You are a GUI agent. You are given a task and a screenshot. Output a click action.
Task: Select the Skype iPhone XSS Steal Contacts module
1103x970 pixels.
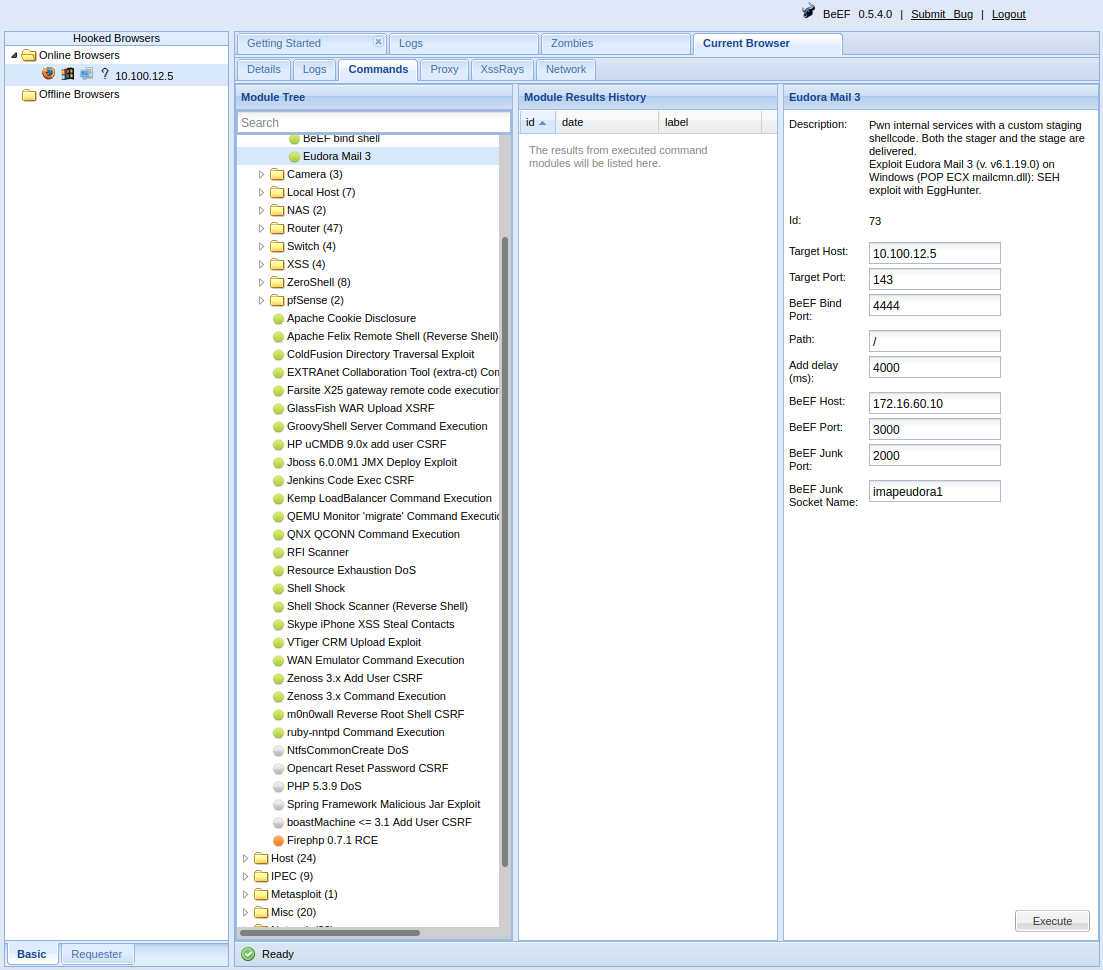pos(370,625)
